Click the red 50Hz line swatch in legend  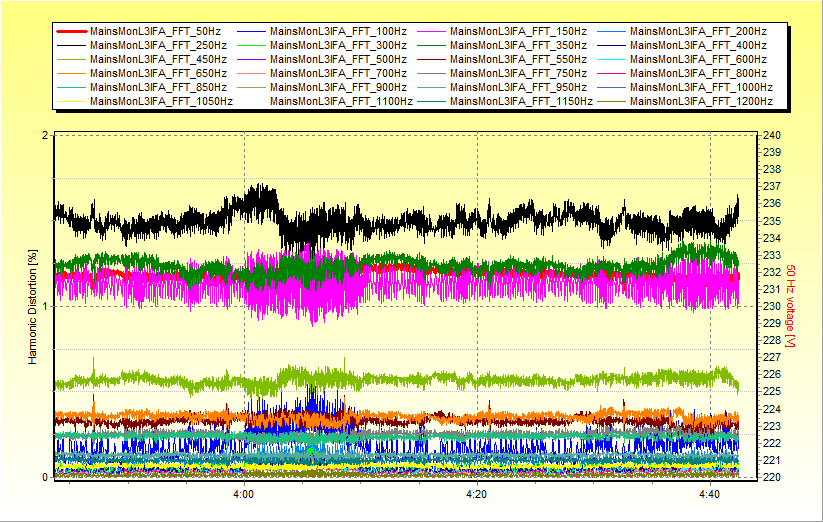click(71, 32)
